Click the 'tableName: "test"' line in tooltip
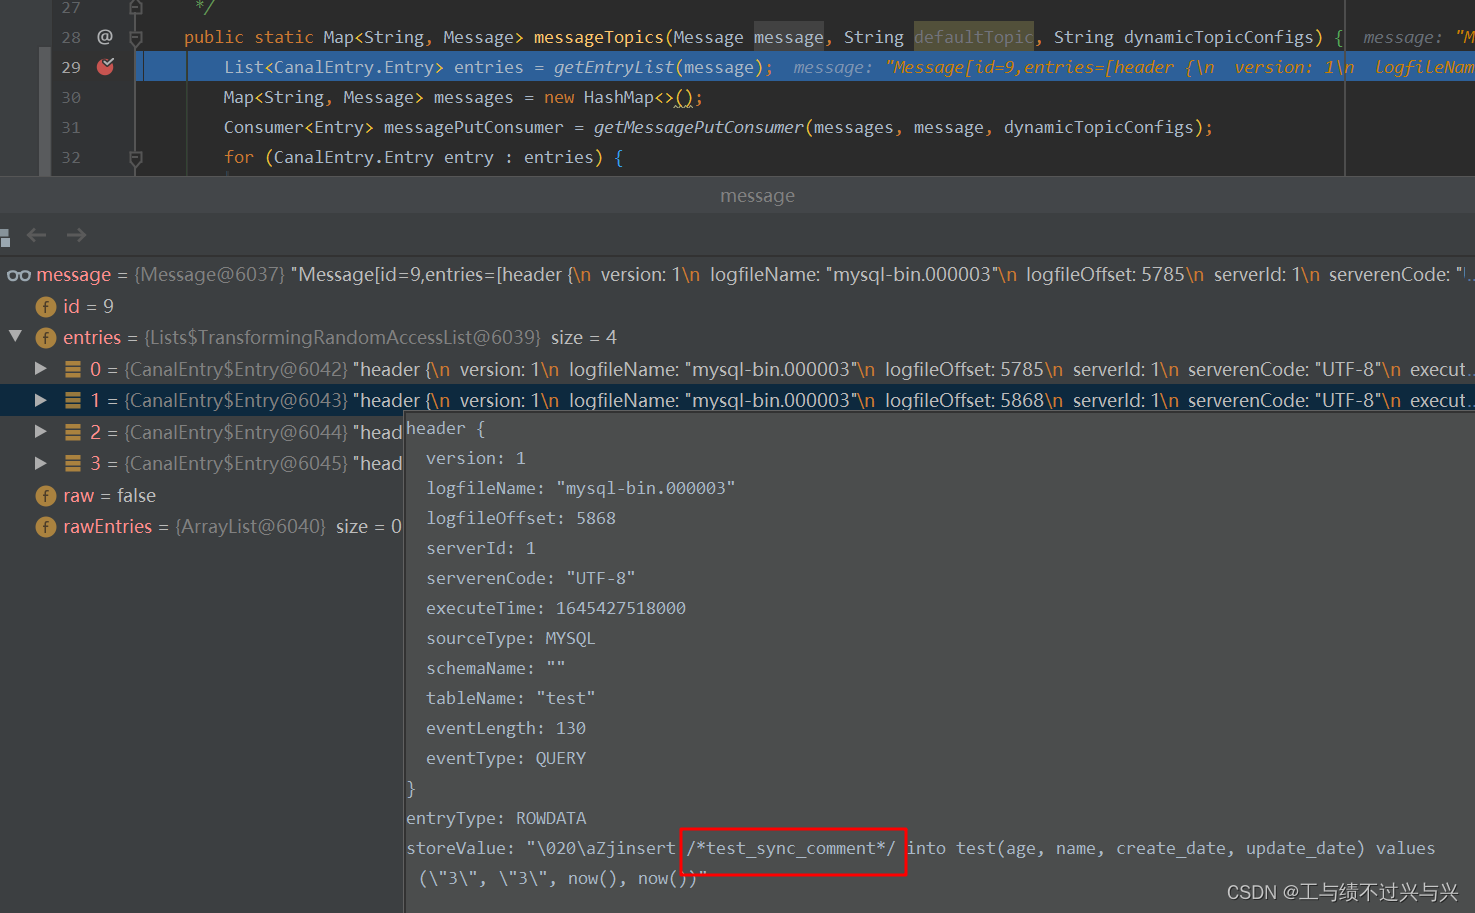Image resolution: width=1475 pixels, height=913 pixels. (511, 698)
